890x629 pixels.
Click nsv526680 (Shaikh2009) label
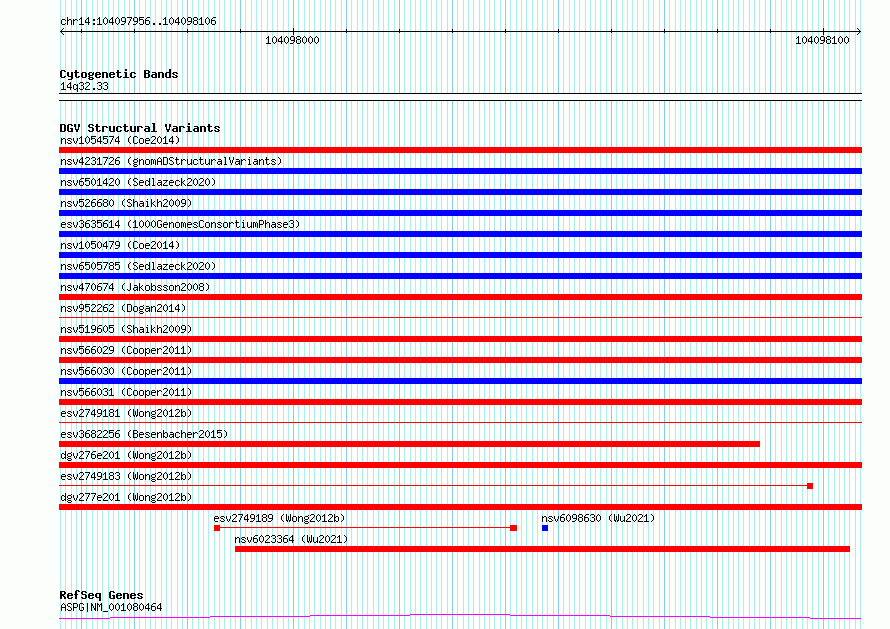(126, 203)
